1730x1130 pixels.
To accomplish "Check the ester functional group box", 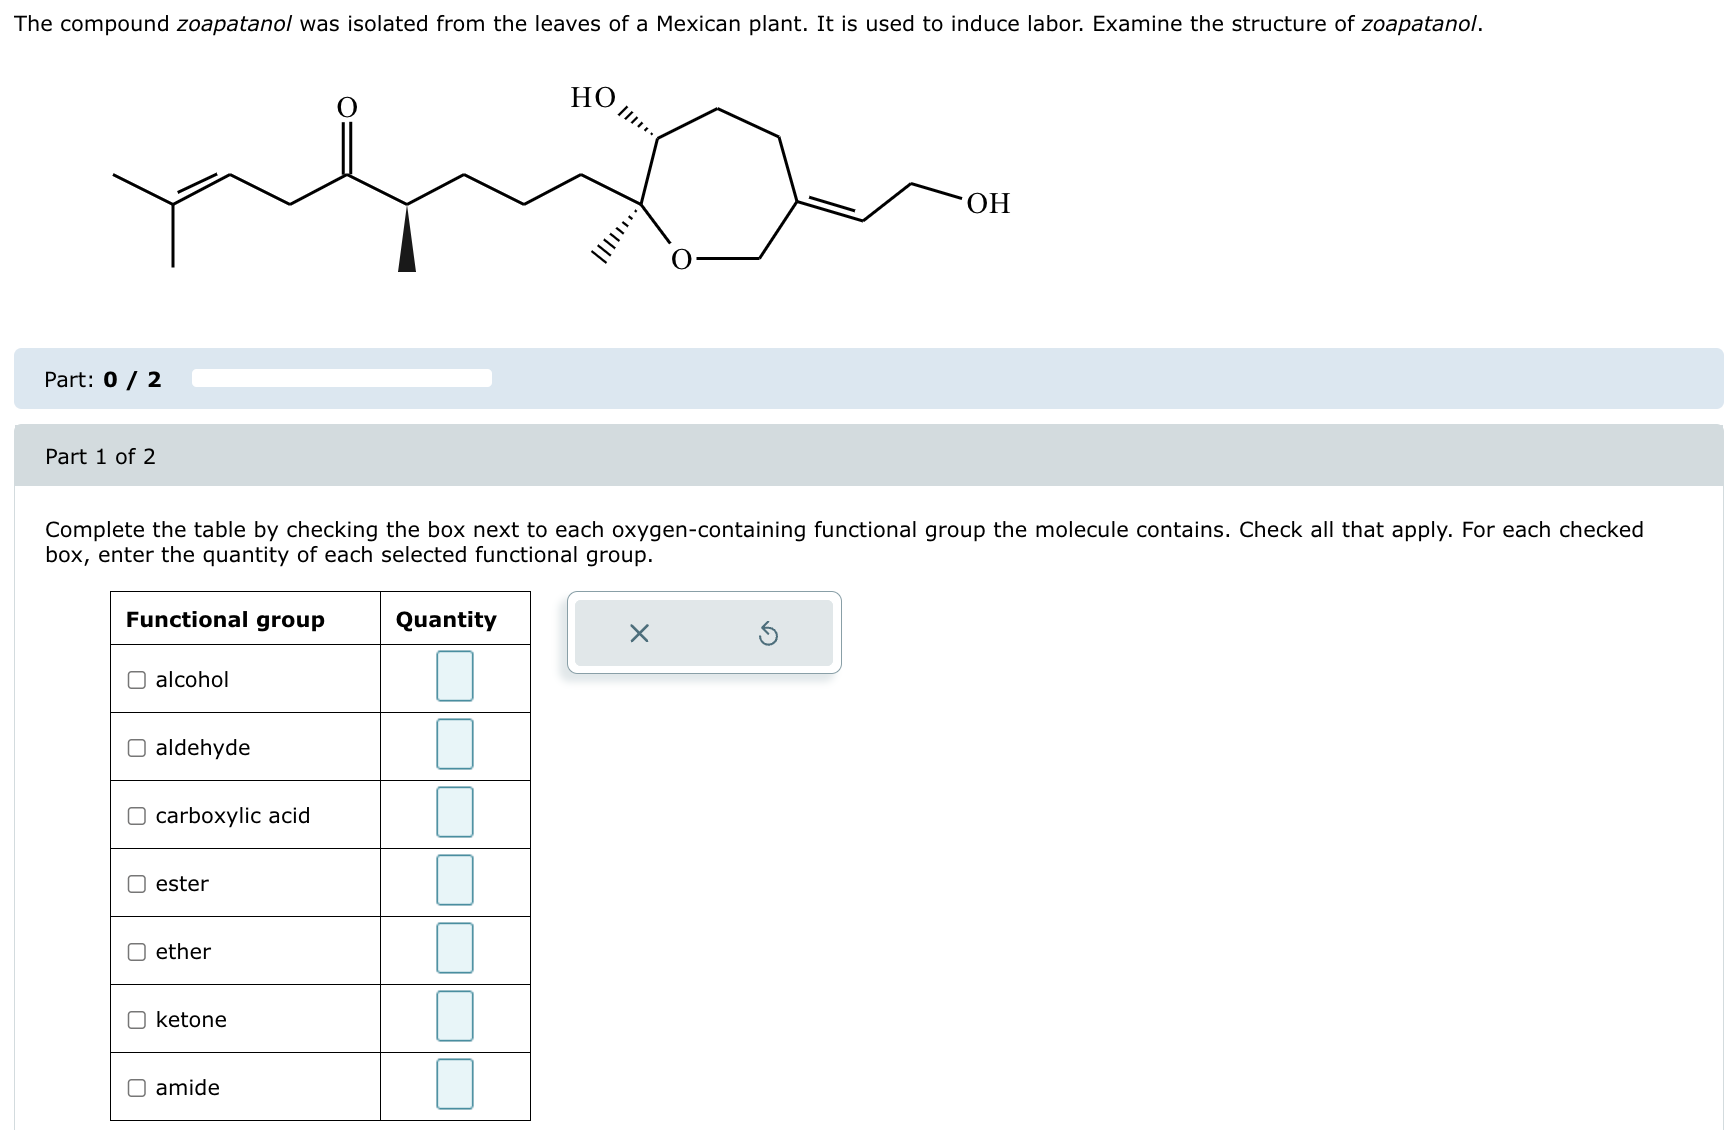I will point(136,883).
